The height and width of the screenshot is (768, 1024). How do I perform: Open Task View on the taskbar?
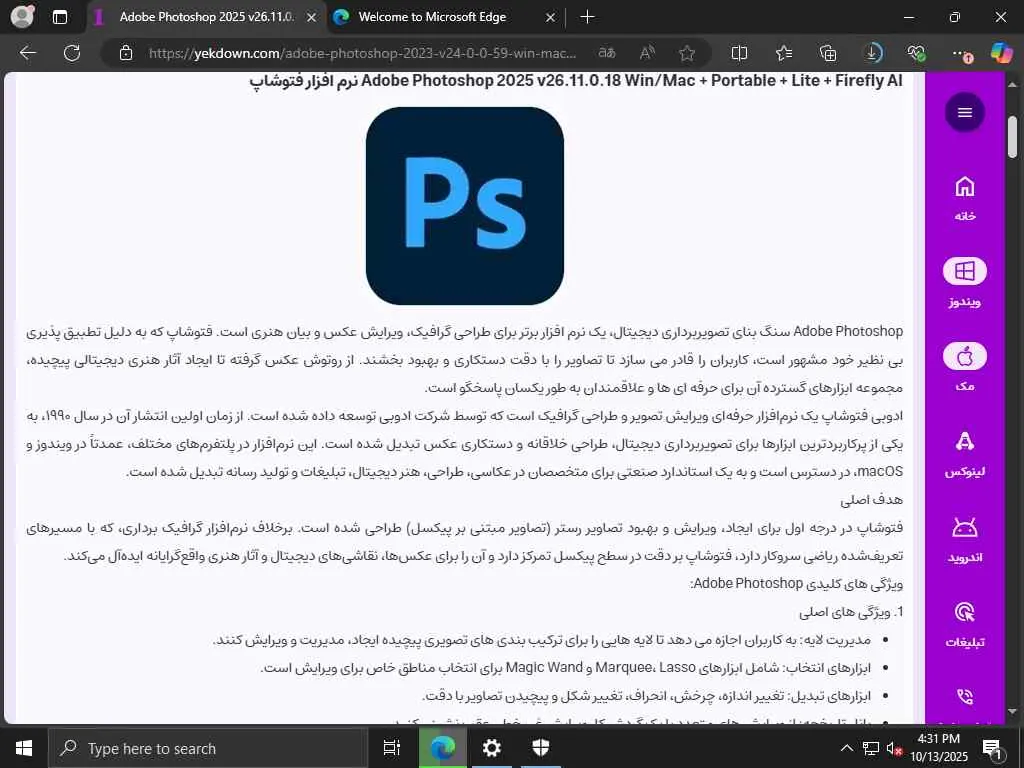pyautogui.click(x=392, y=748)
